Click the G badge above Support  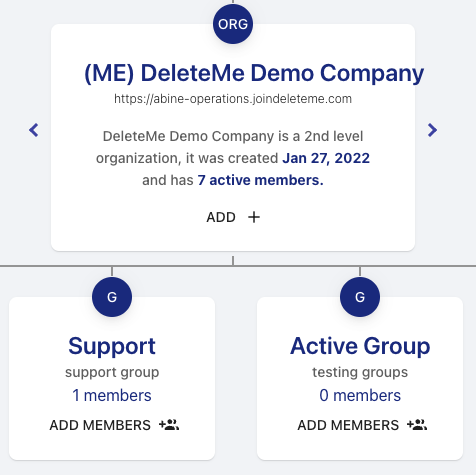pyautogui.click(x=112, y=297)
